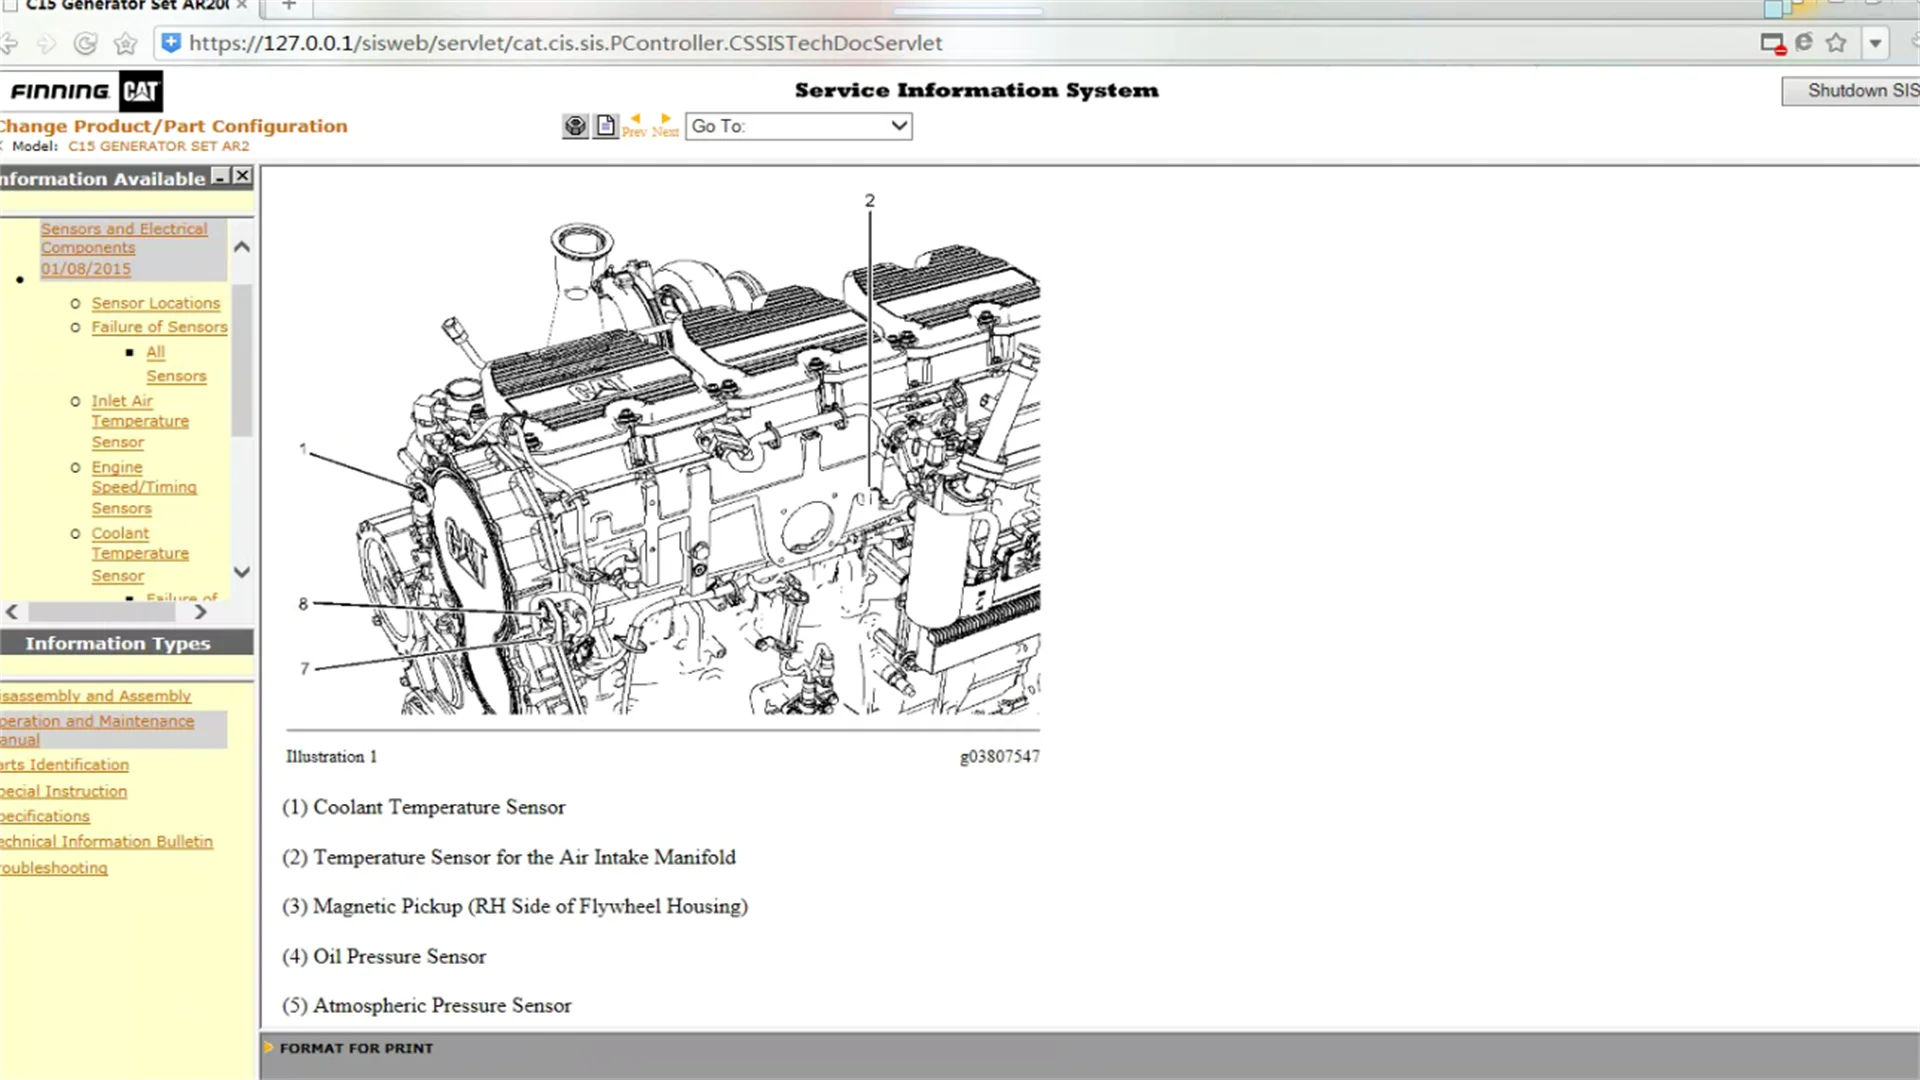Click the bookmark/save document icon
Image resolution: width=1920 pixels, height=1080 pixels.
pyautogui.click(x=605, y=125)
